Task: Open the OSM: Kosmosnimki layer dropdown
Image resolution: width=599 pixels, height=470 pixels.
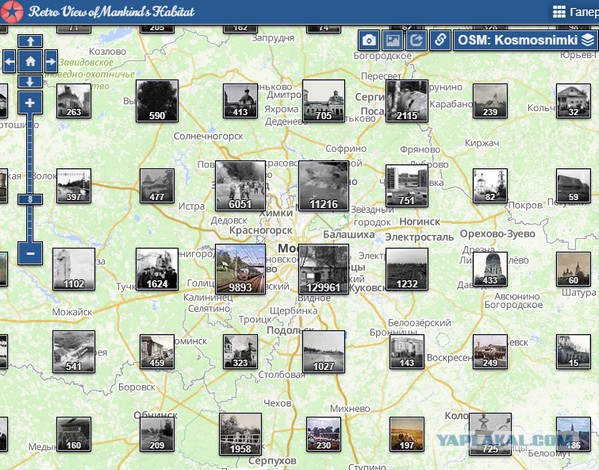Action: (x=525, y=40)
